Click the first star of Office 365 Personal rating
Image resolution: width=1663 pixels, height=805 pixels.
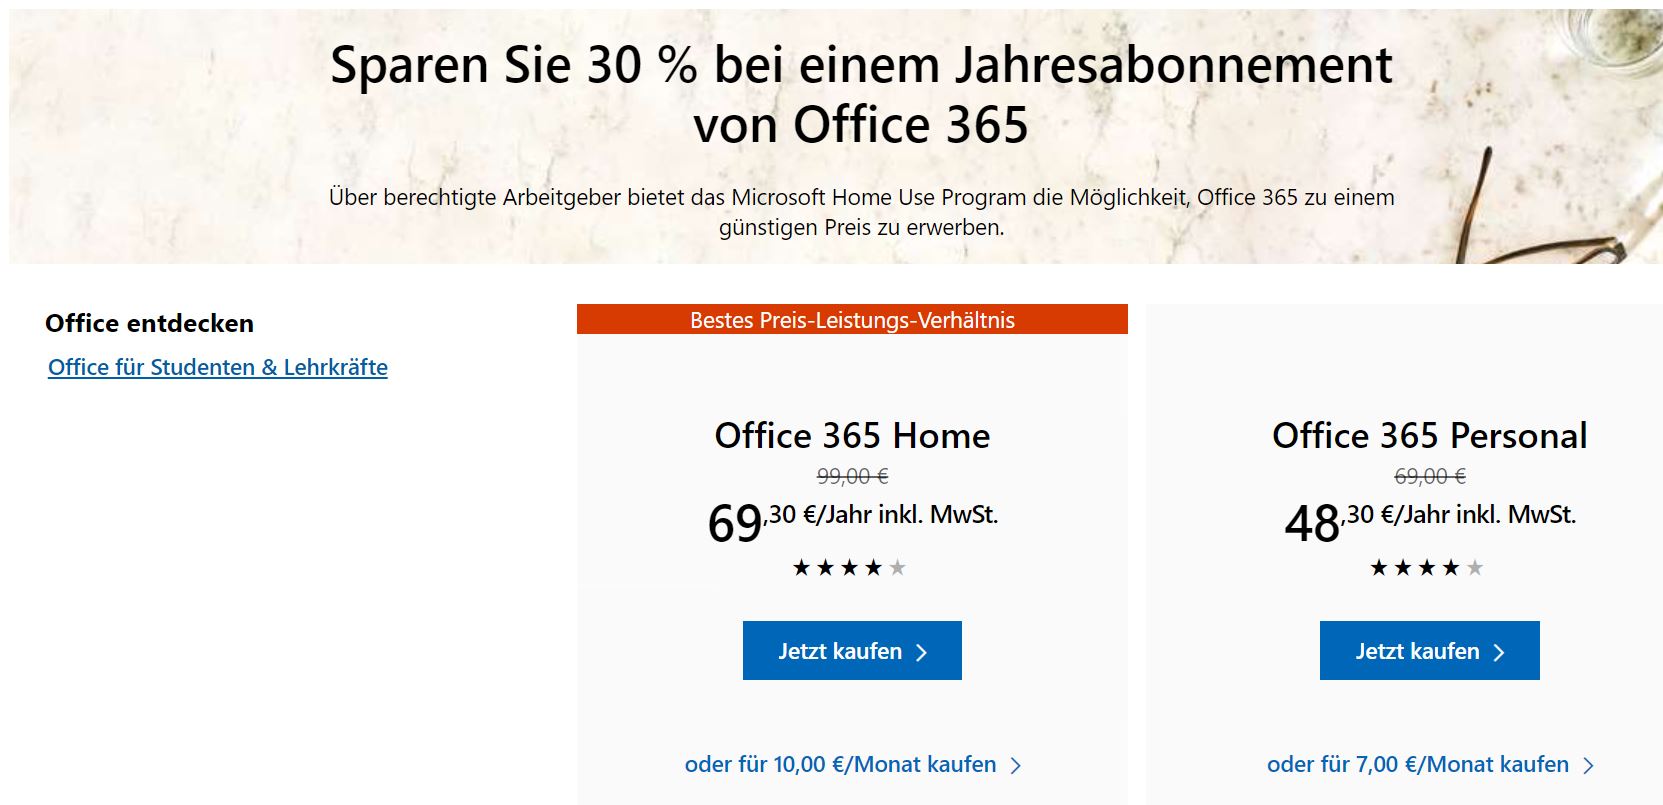pyautogui.click(x=1379, y=568)
